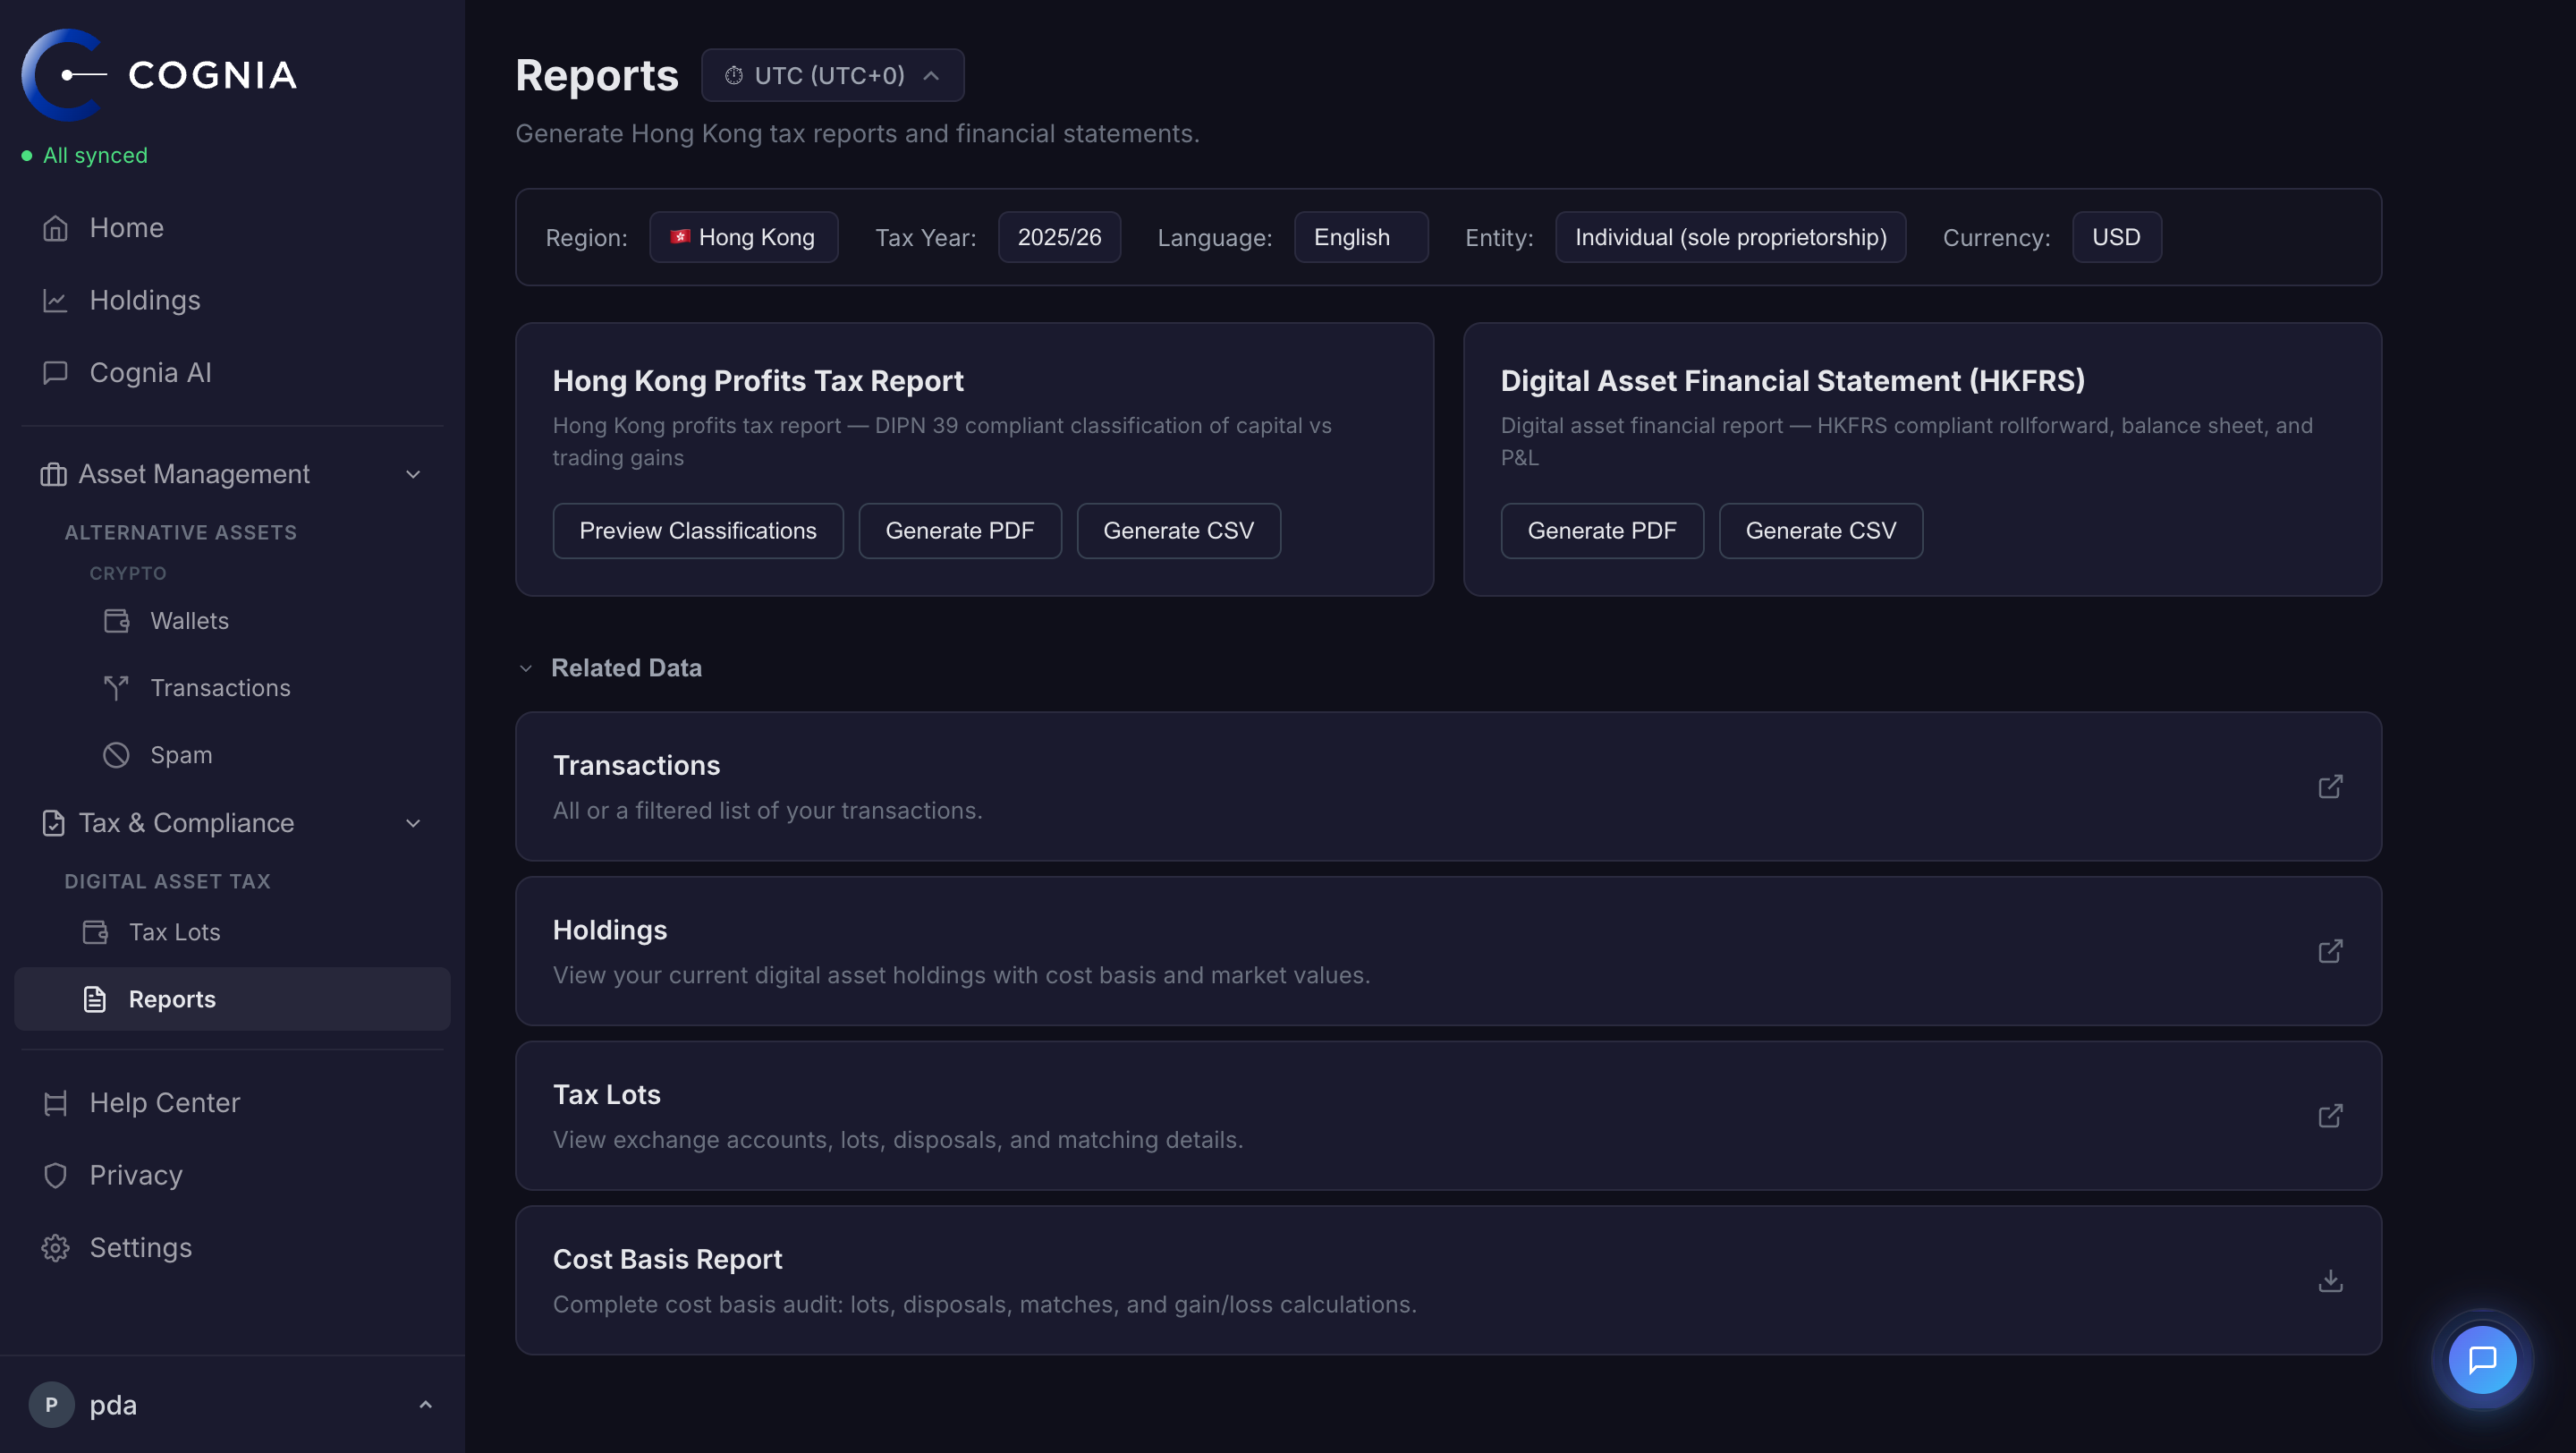Image resolution: width=2576 pixels, height=1453 pixels.
Task: Generate CSV for HKFRS Financial Statement
Action: (1820, 531)
